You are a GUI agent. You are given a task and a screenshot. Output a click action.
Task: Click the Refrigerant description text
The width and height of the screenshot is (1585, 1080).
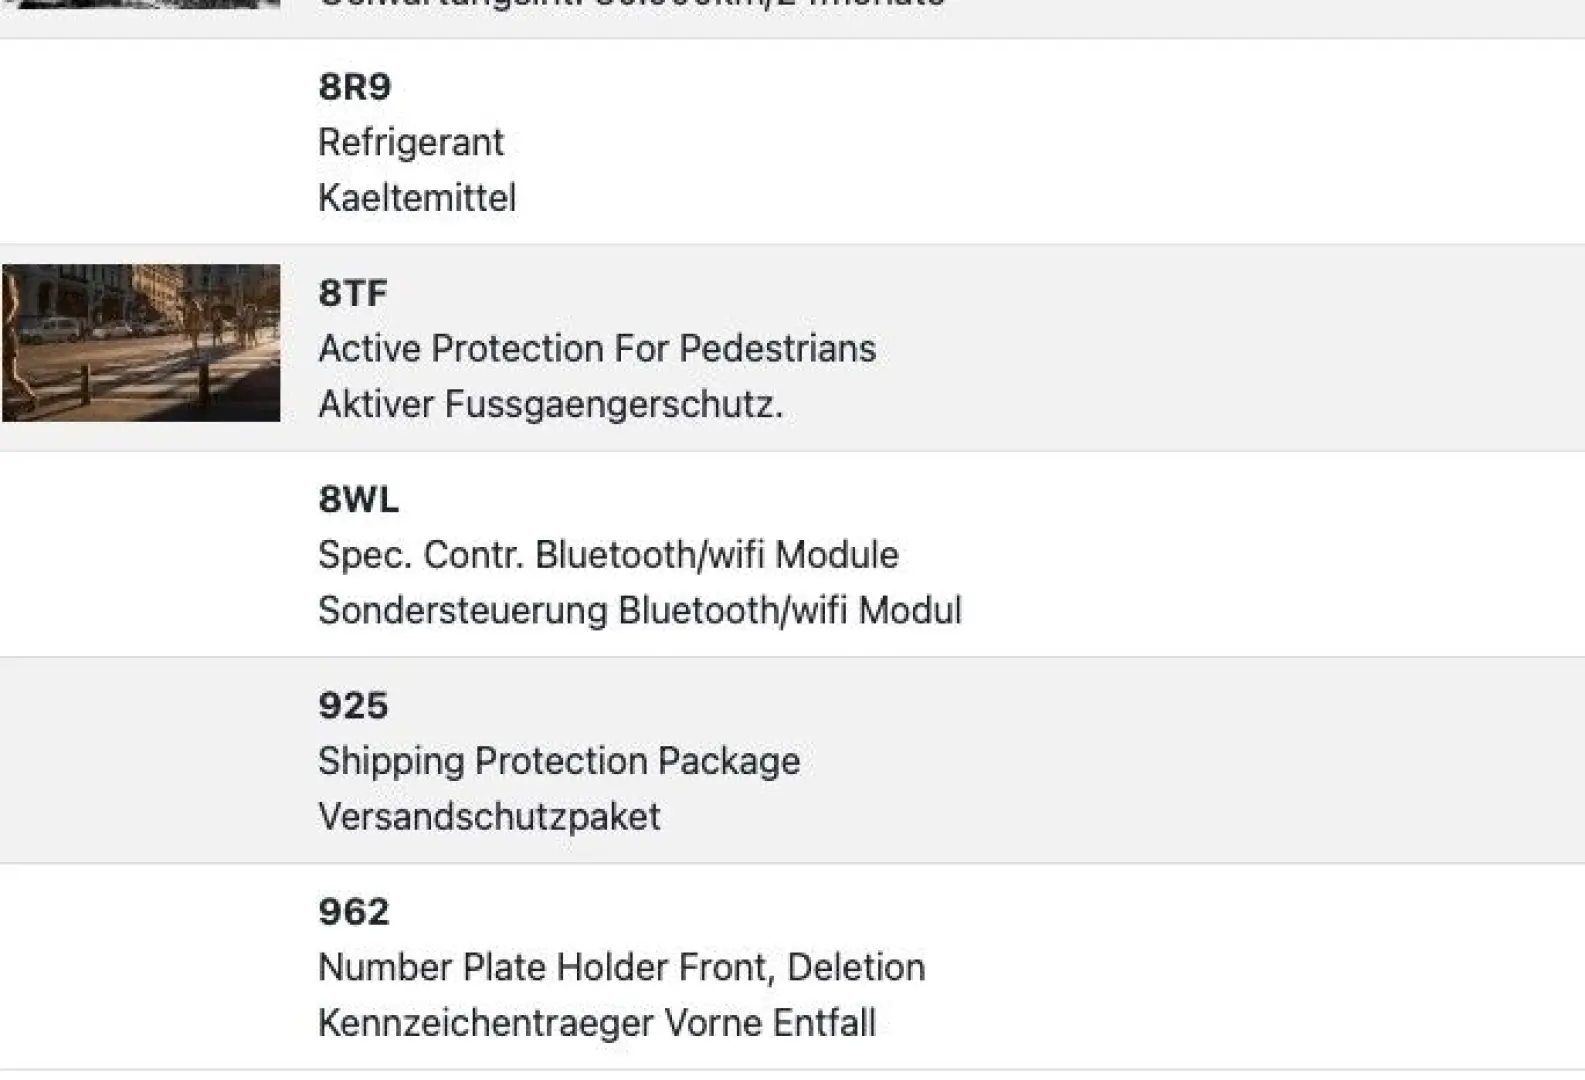coord(410,142)
